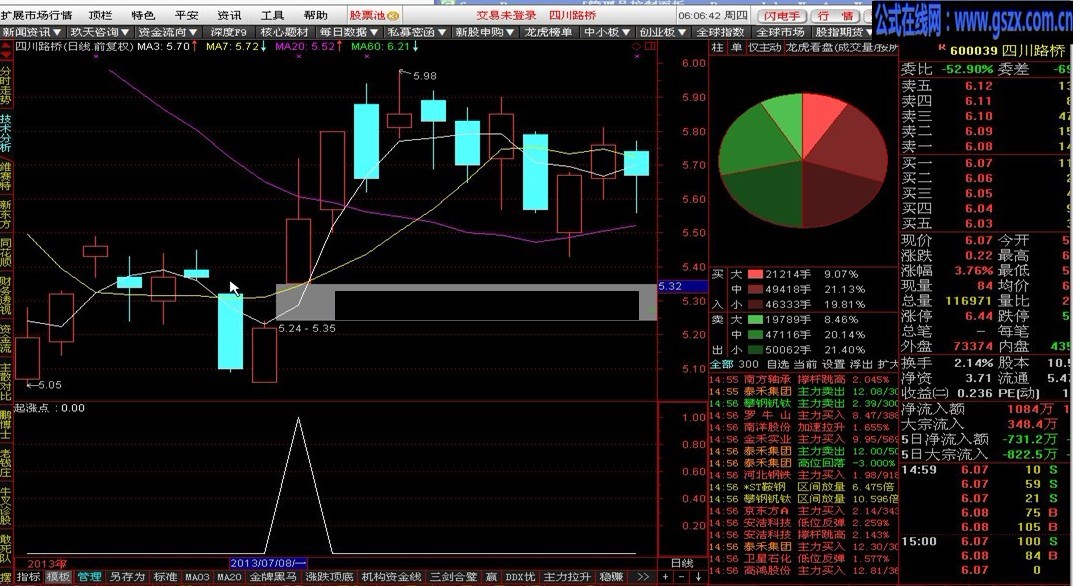Expand the 每日数据 dropdown

[348, 31]
